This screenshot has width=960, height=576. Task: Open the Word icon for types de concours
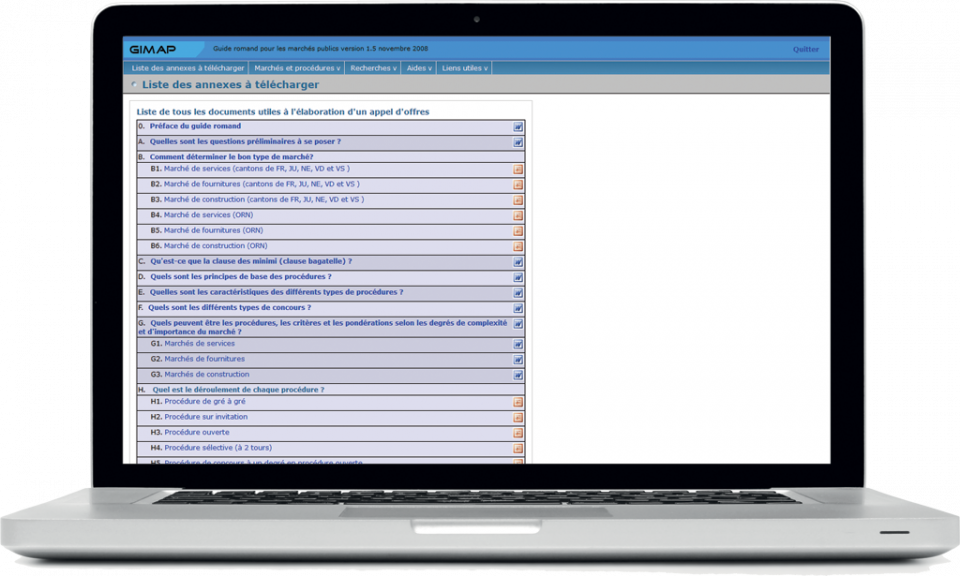pyautogui.click(x=518, y=309)
